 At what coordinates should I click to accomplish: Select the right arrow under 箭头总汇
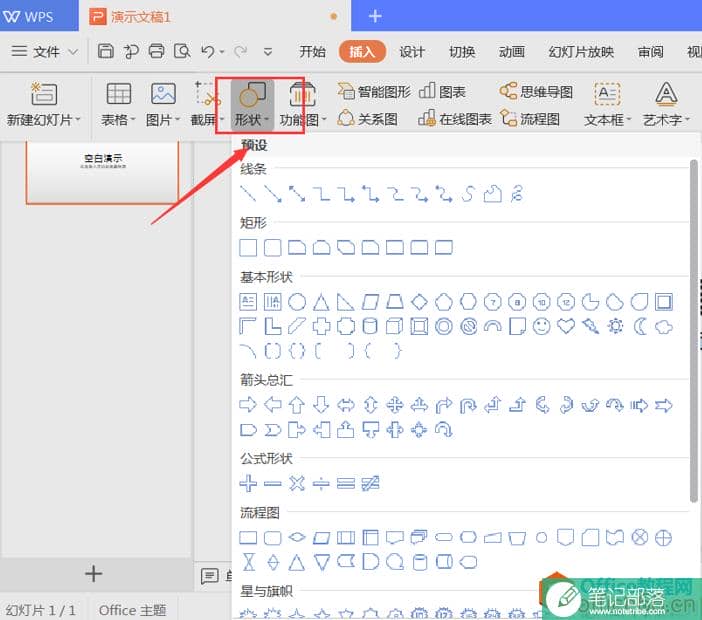248,405
